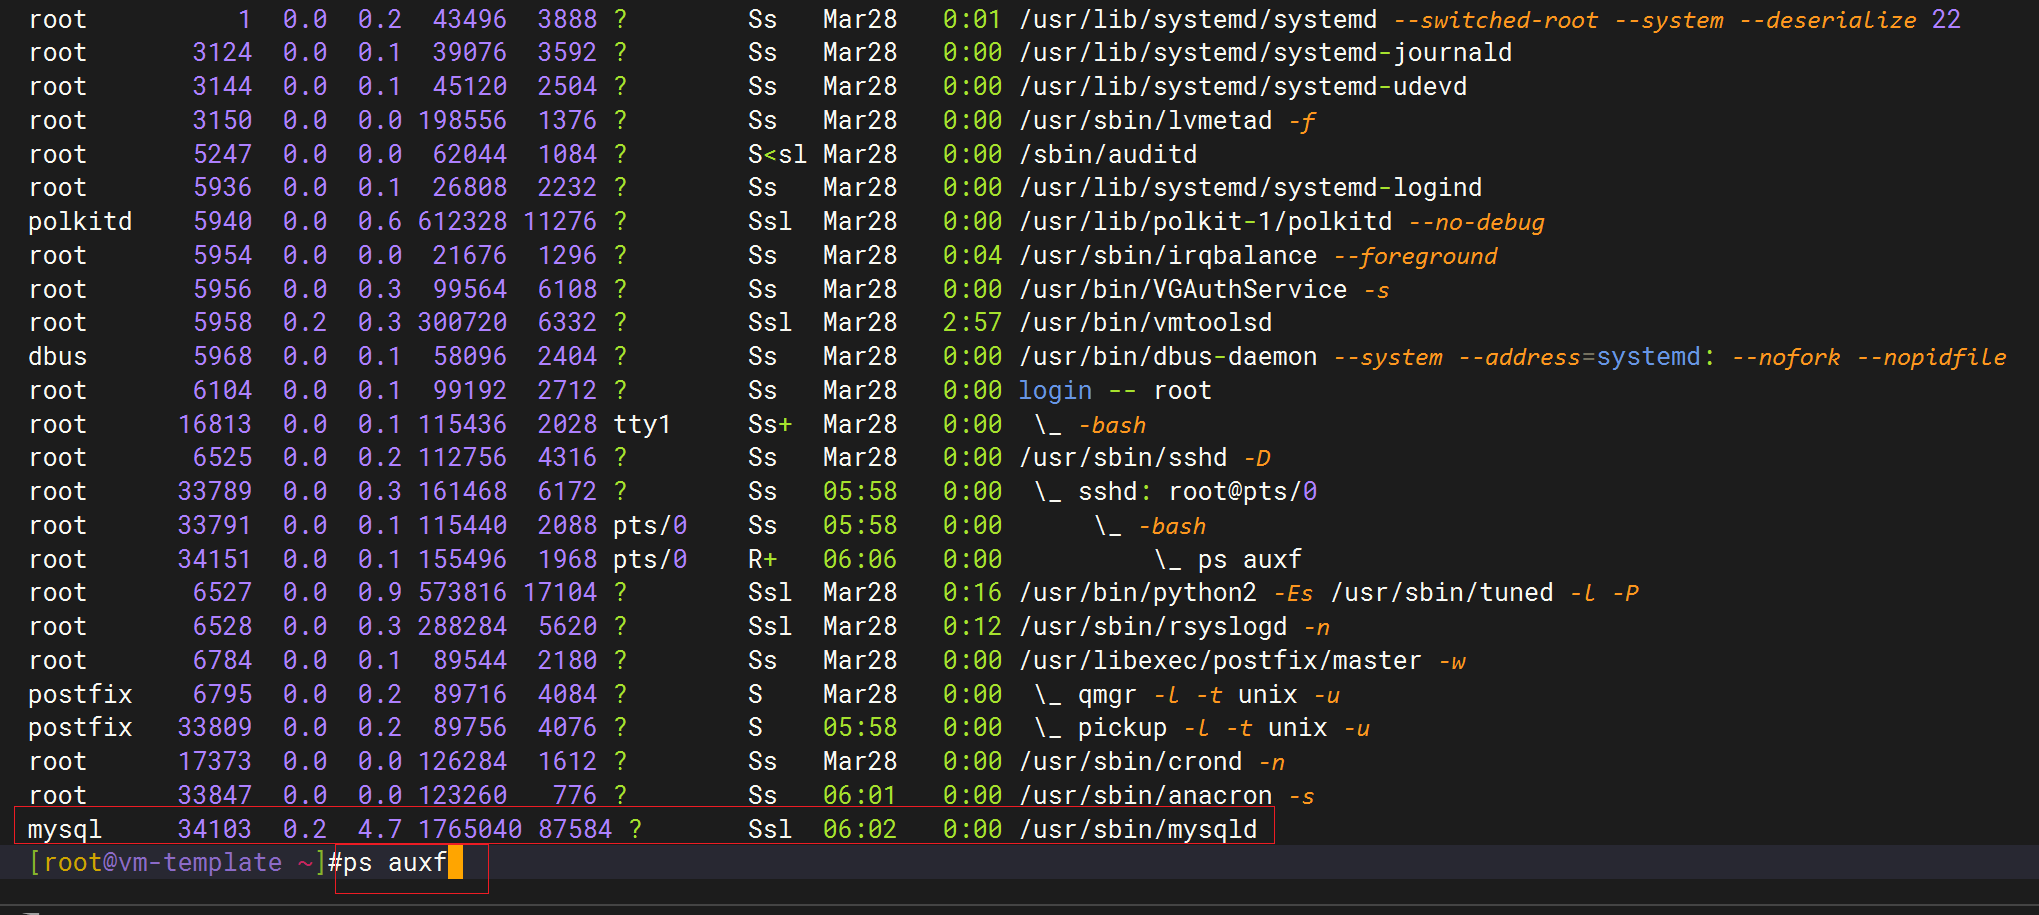Select '/usr/sbin/irqbalance' text

[x=1168, y=255]
